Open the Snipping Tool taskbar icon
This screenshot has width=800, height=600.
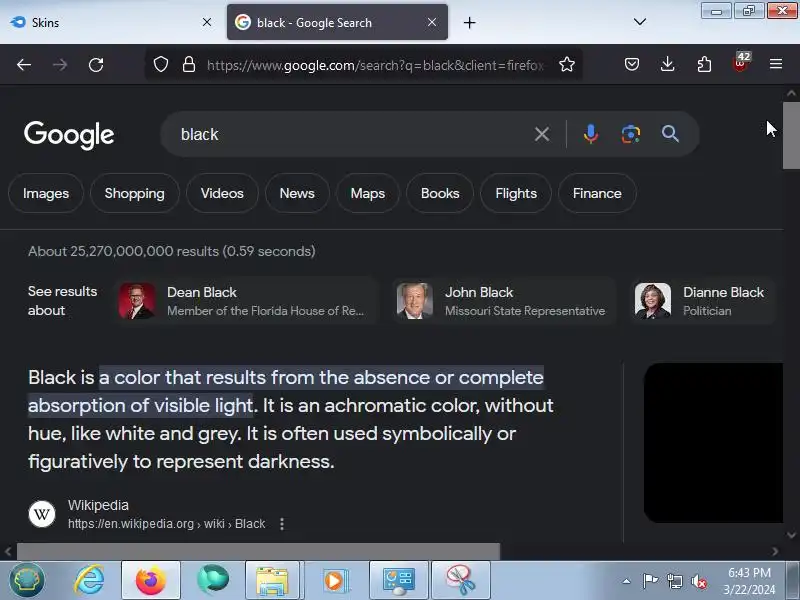[461, 580]
